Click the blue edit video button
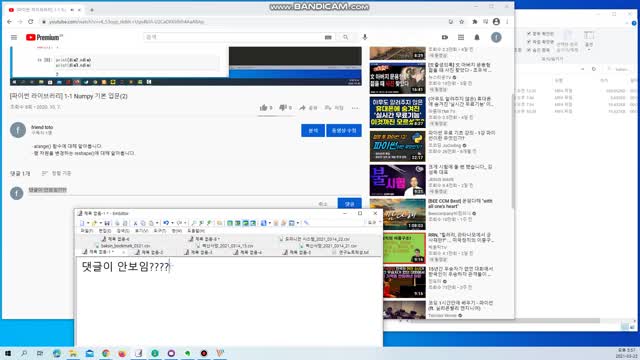The height and width of the screenshot is (360, 640). 344,131
